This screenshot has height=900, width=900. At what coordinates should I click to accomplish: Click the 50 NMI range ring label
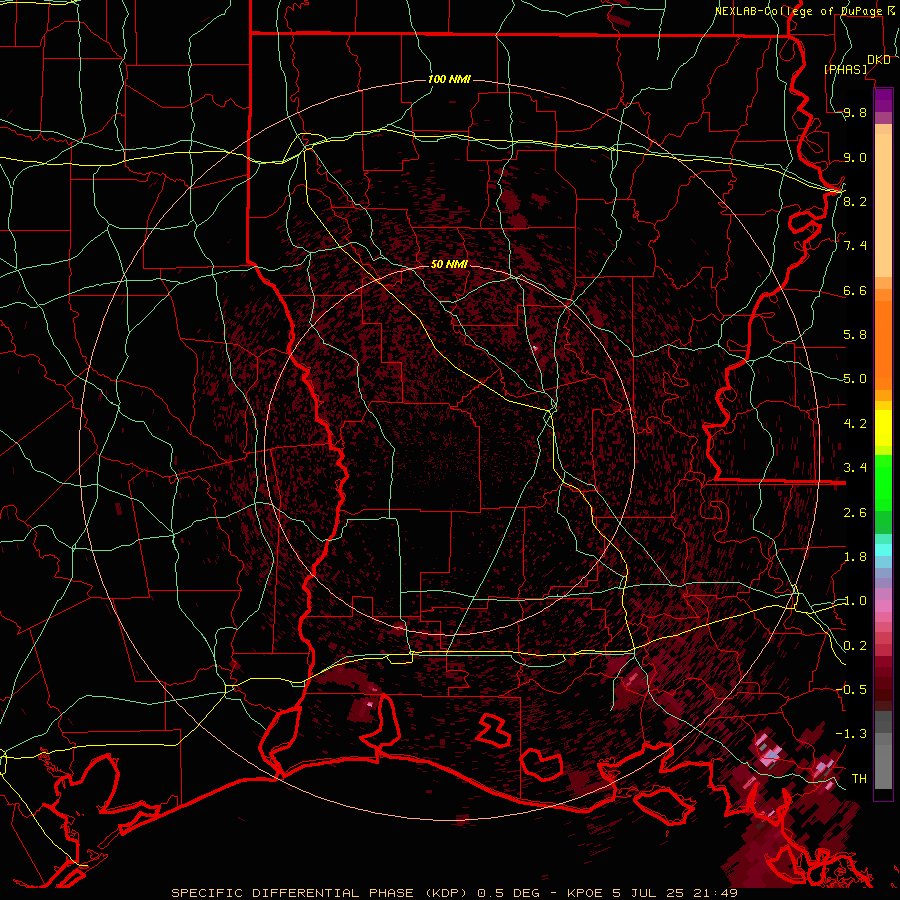[x=449, y=264]
